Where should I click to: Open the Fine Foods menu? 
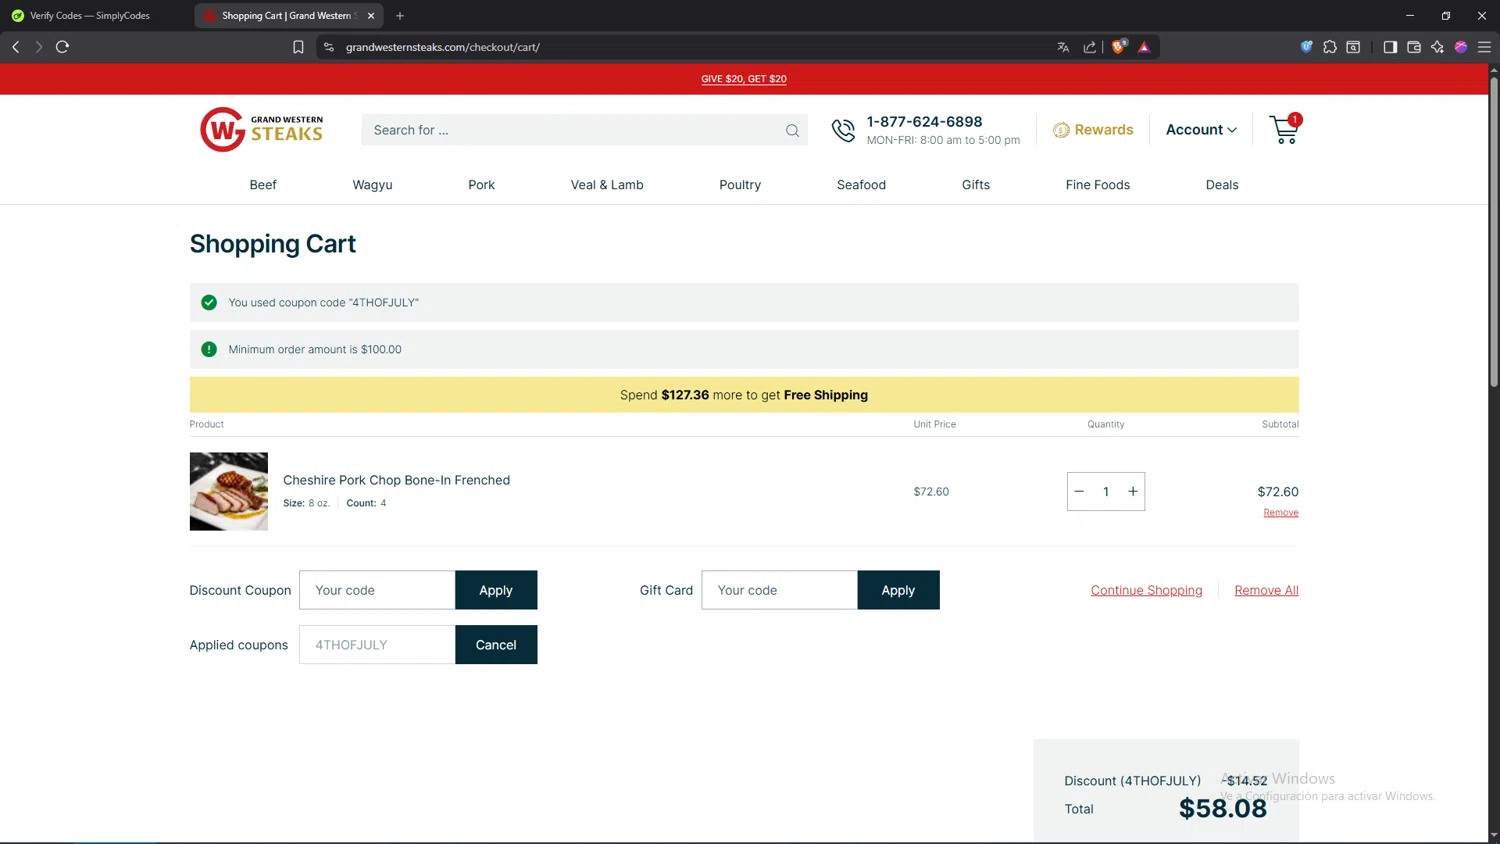tap(1097, 185)
